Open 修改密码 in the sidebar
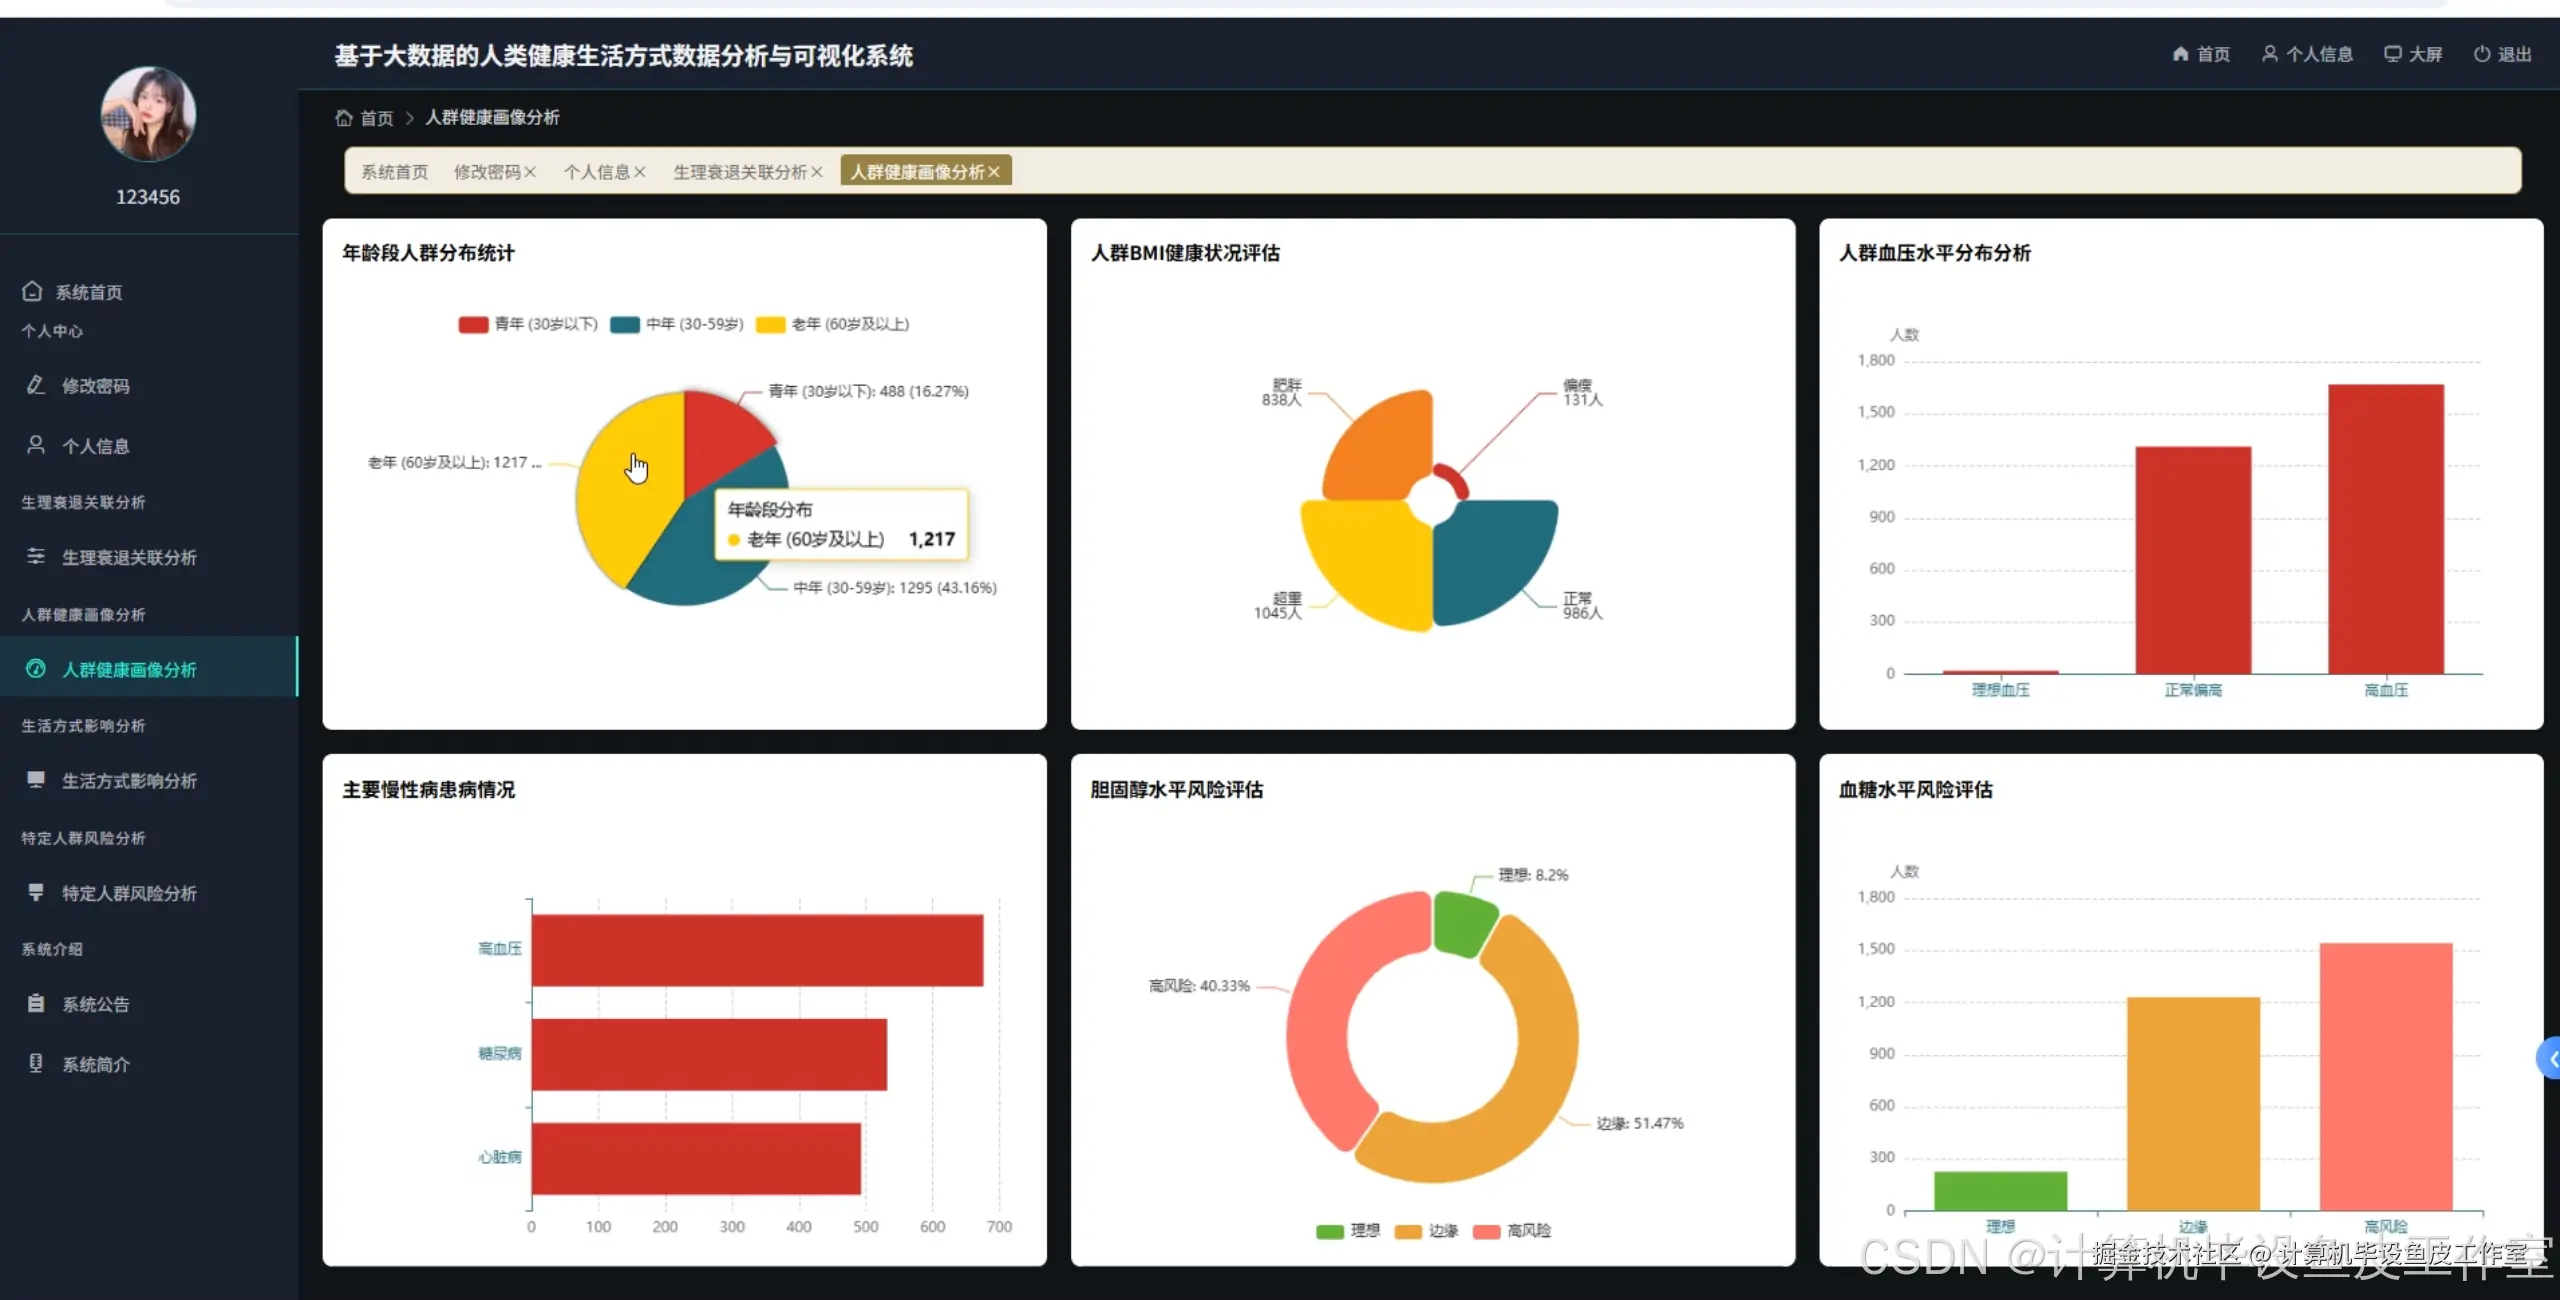 pyautogui.click(x=95, y=386)
